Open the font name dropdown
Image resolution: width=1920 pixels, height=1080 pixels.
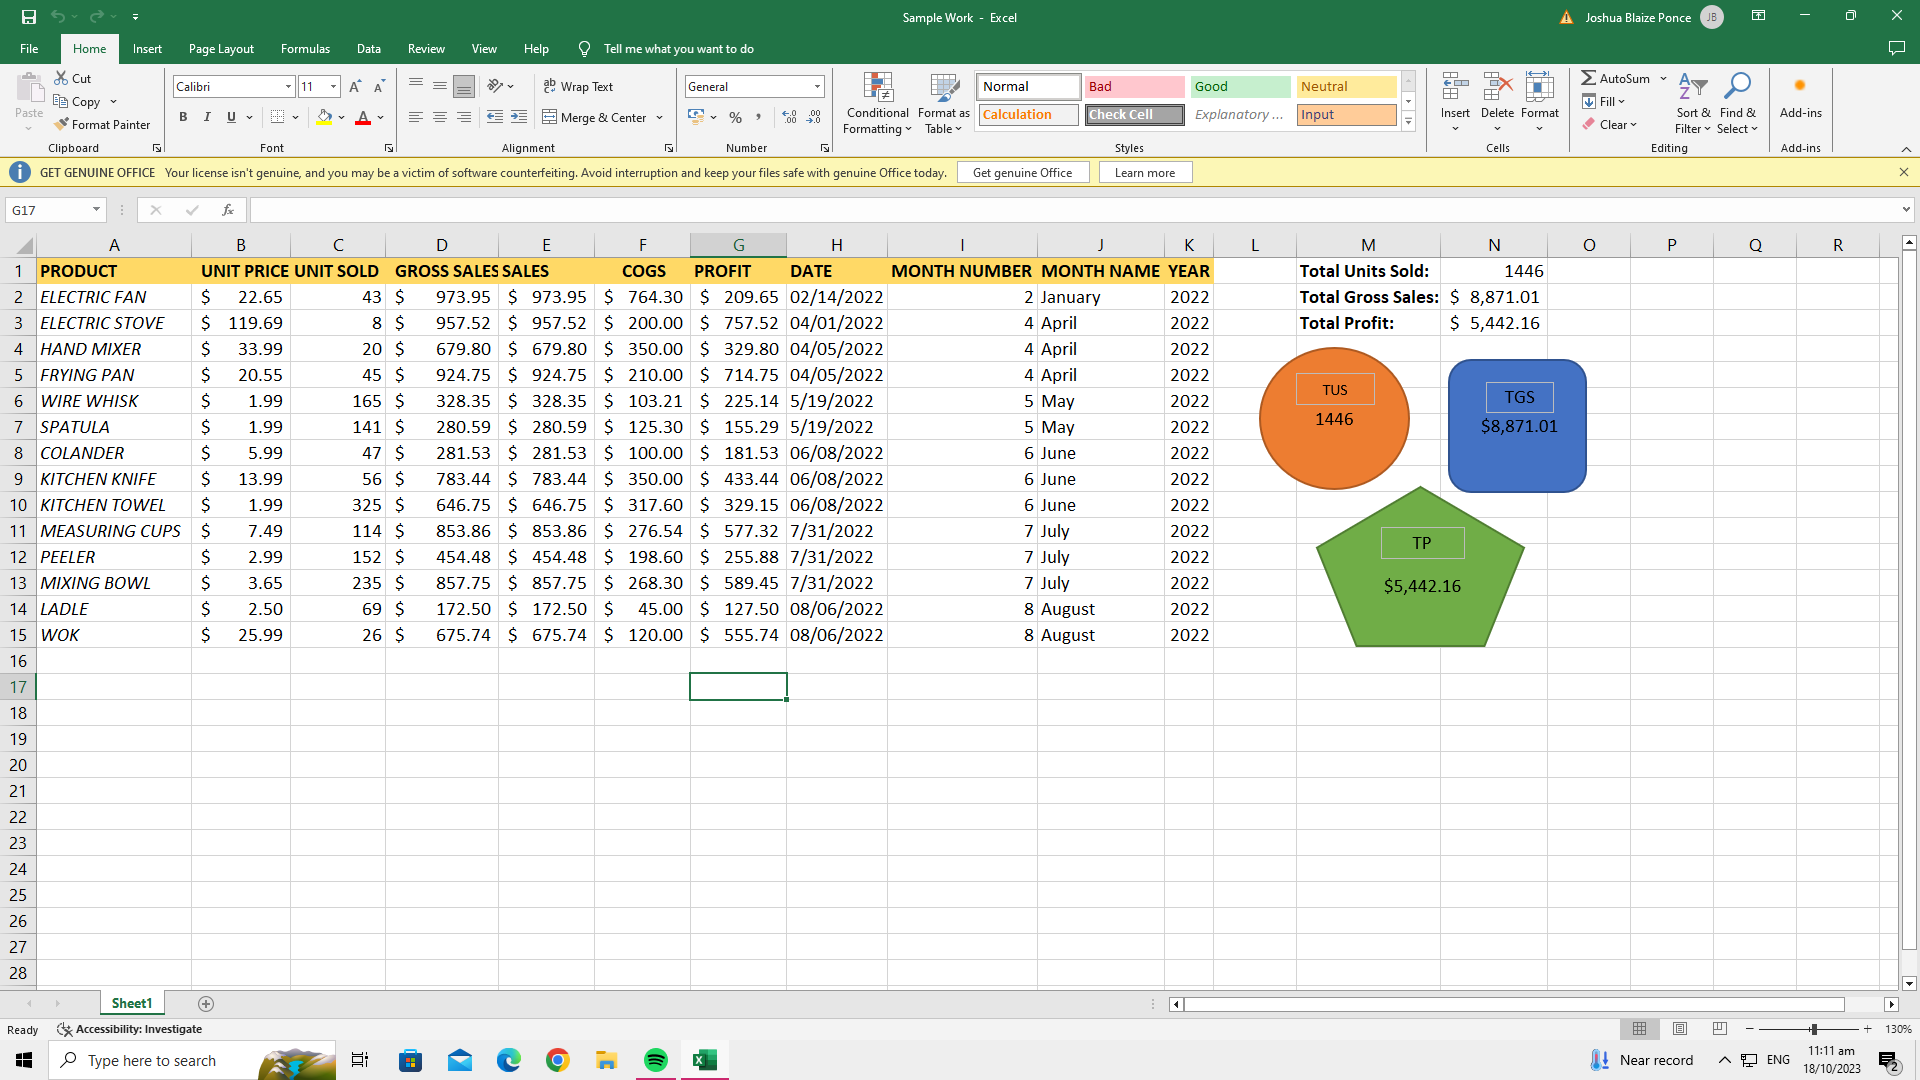(288, 87)
